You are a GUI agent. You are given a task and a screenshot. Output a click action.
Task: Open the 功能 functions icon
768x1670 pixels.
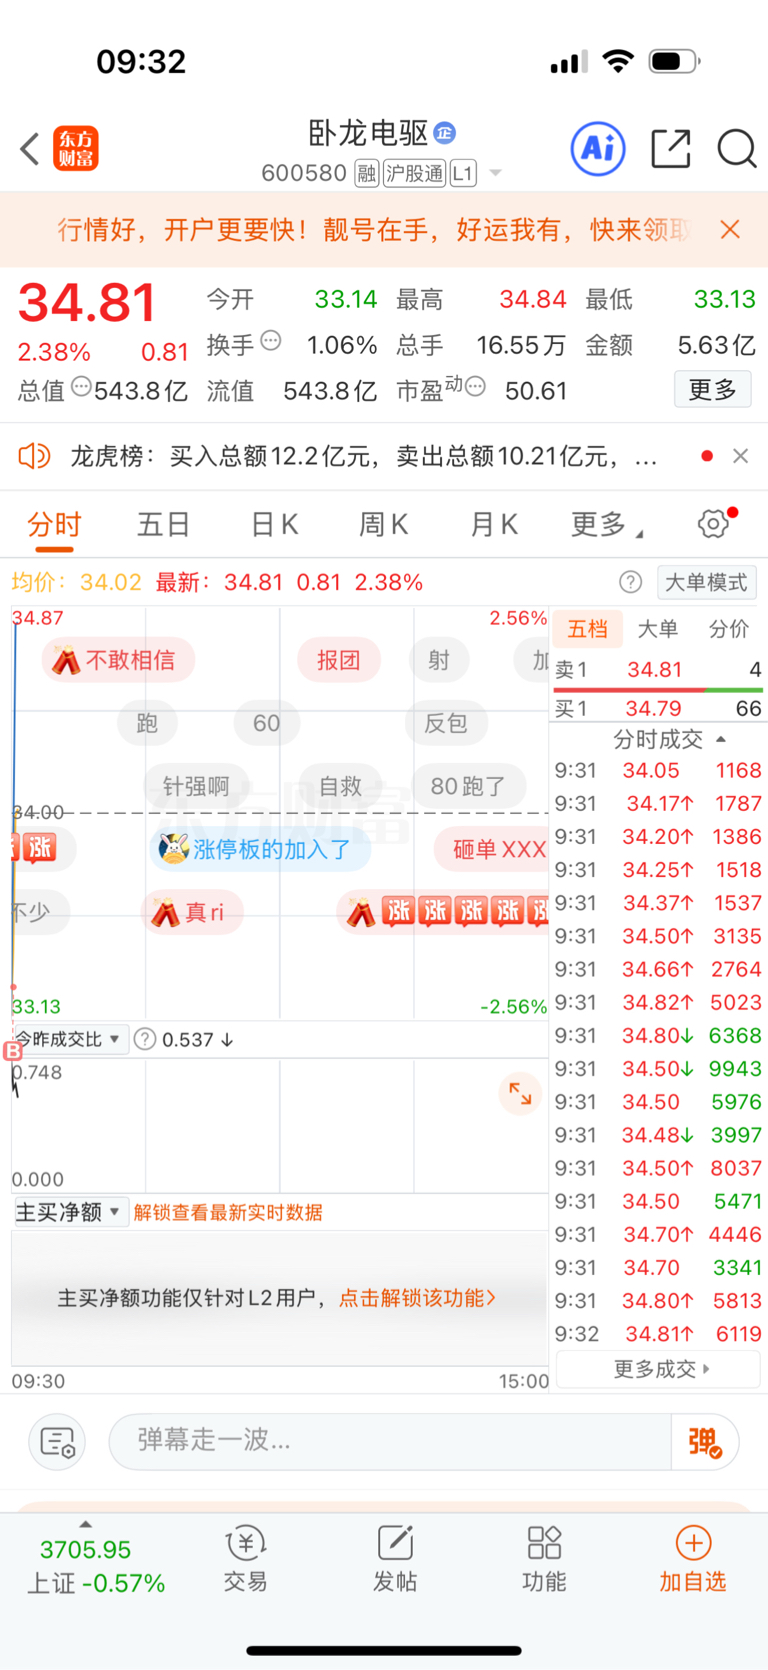[x=544, y=1558]
